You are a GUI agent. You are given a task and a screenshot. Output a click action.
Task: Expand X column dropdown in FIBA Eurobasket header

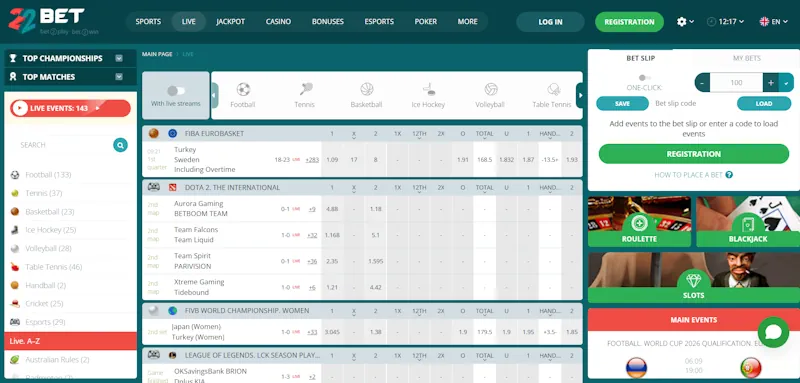click(354, 138)
